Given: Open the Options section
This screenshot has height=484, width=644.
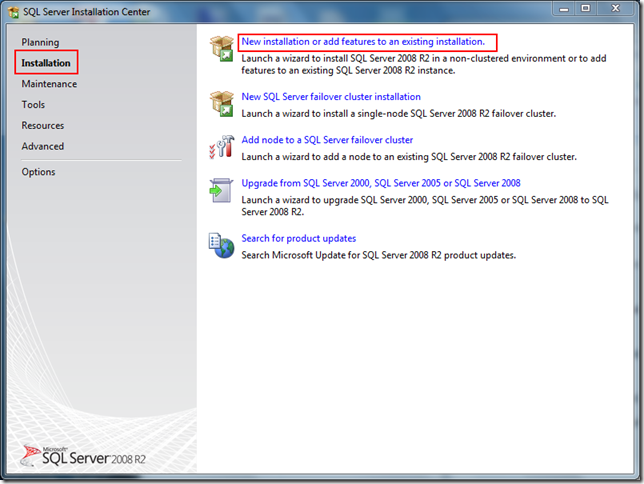Looking at the screenshot, I should (x=39, y=172).
